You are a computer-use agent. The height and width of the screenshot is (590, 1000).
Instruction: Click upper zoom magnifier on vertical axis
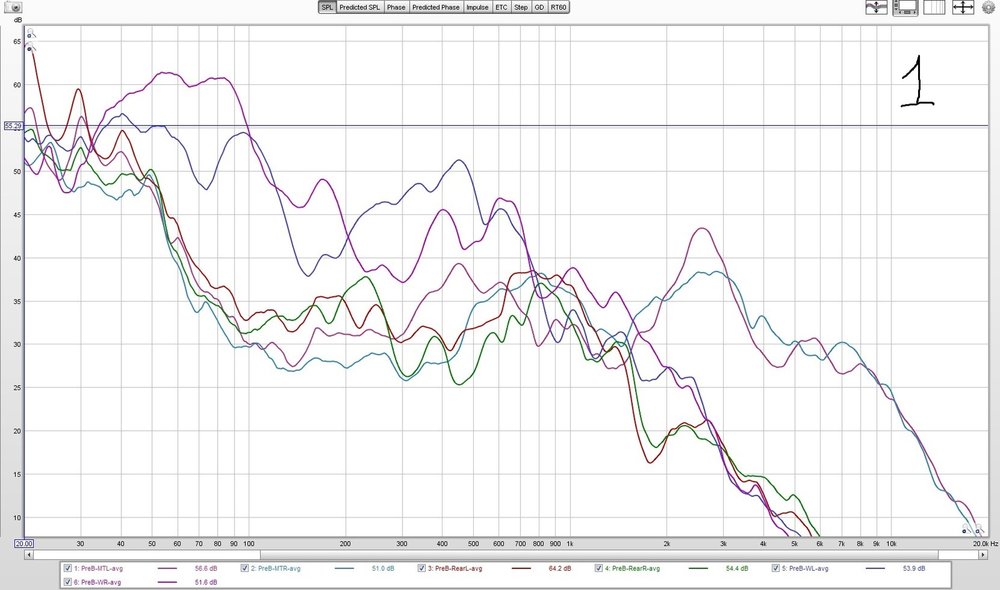pos(31,34)
